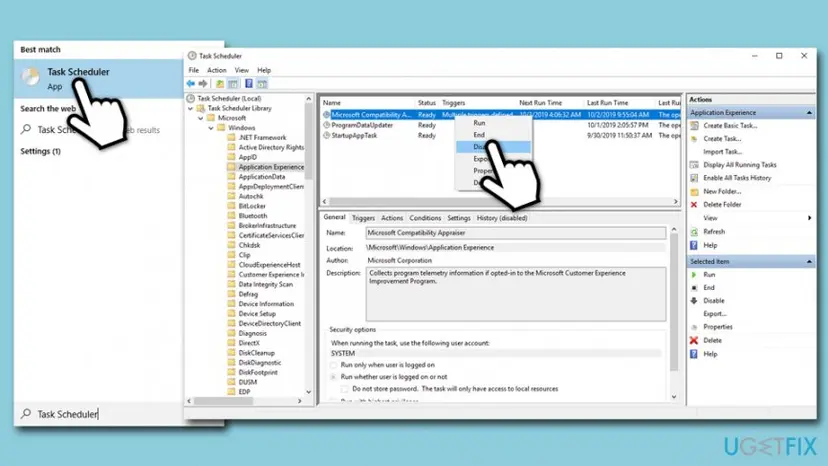Open the Action menu
The width and height of the screenshot is (828, 466).
217,70
